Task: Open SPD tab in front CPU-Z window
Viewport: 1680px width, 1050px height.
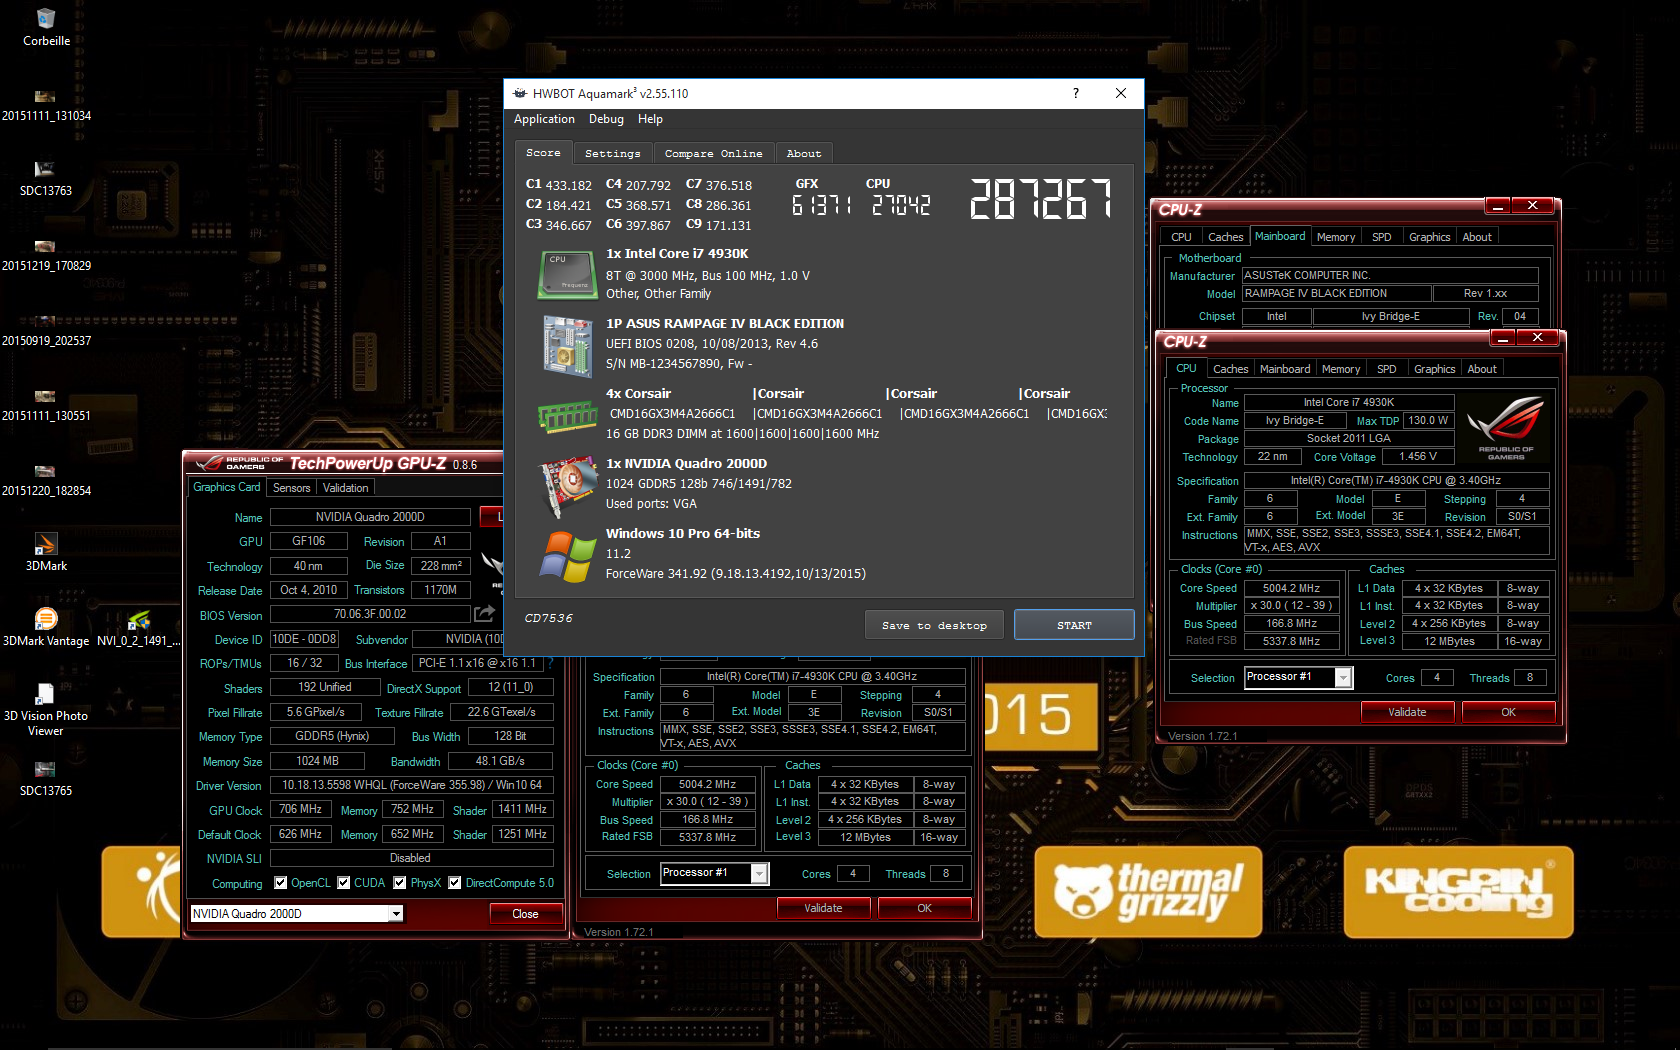Action: 1386,369
